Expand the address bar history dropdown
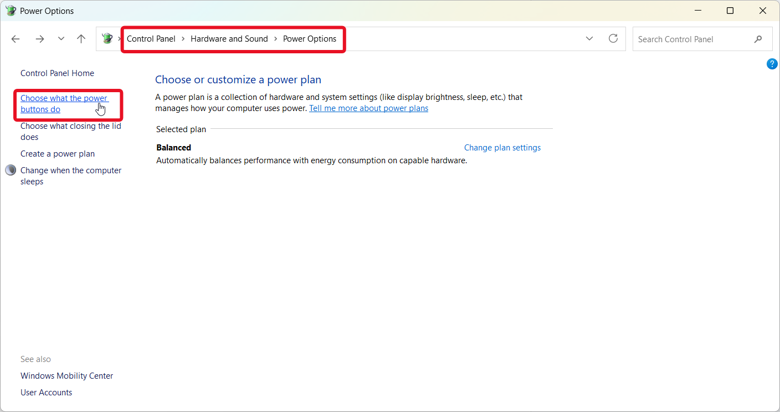780x412 pixels. [589, 38]
